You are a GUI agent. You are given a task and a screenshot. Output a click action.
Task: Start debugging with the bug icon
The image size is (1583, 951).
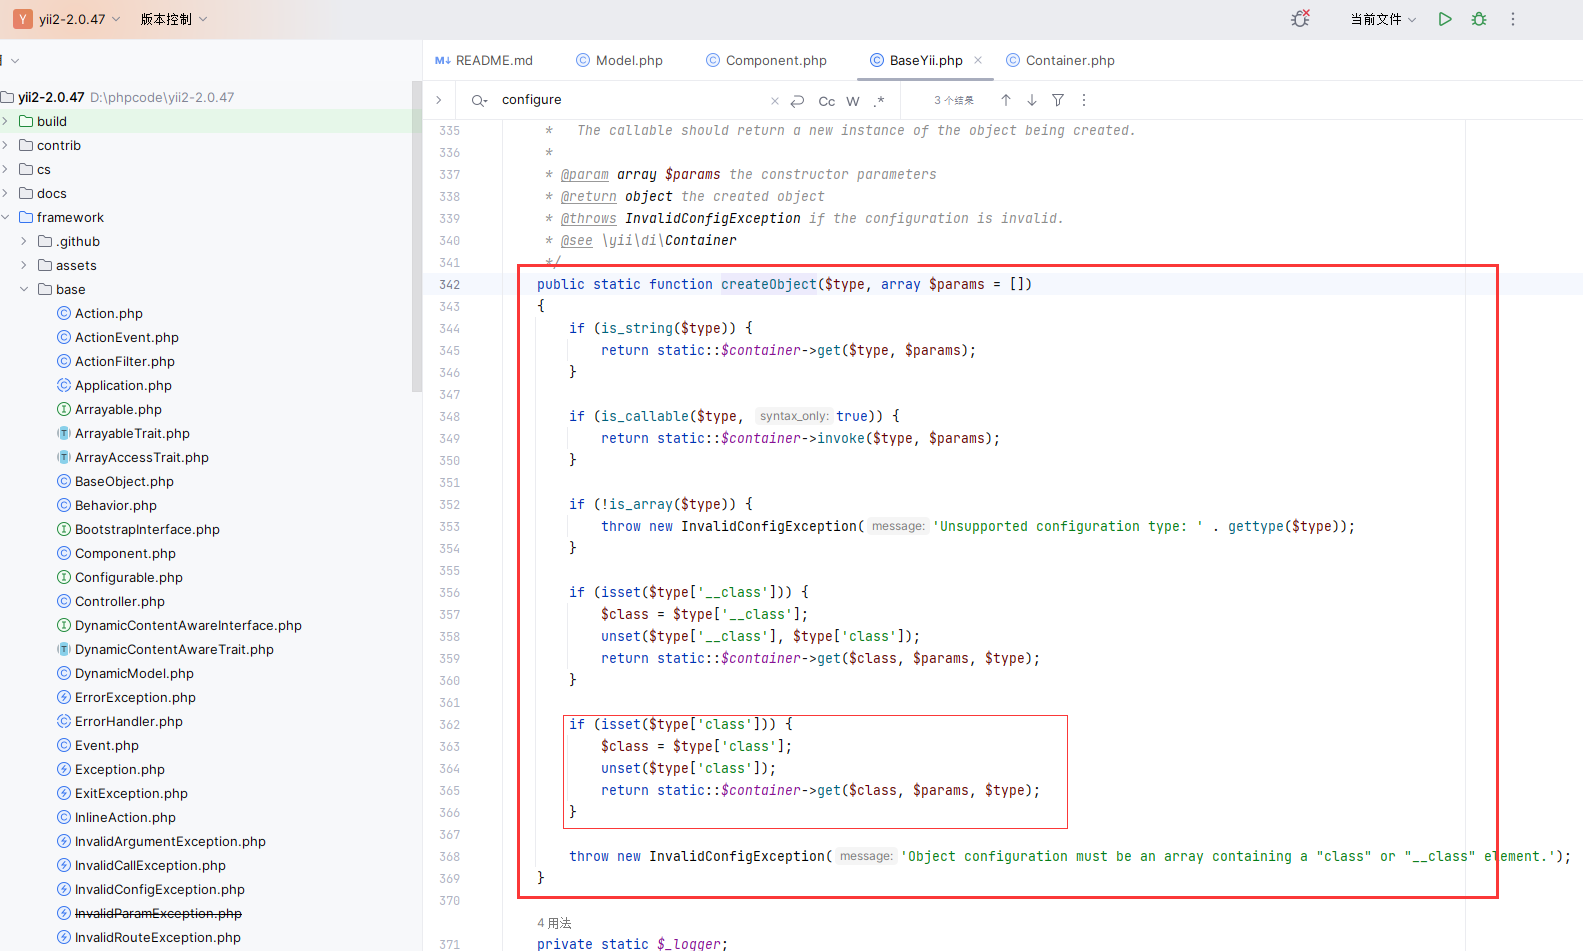(1479, 19)
